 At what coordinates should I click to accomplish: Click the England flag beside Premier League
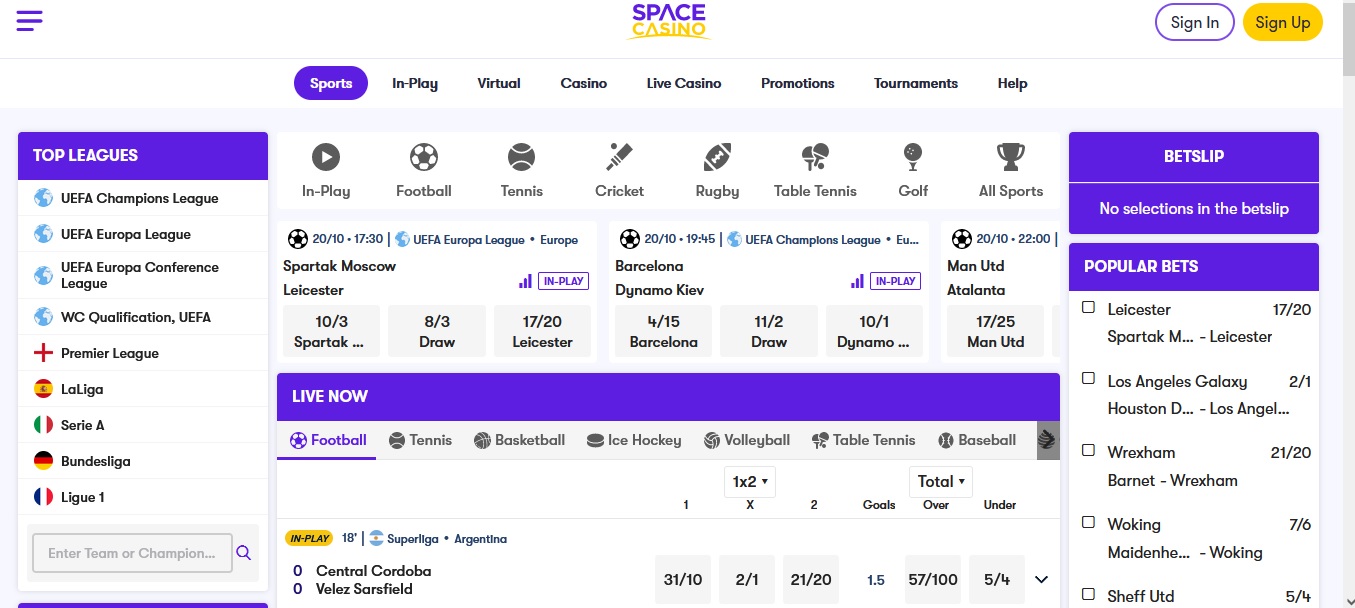coord(43,353)
